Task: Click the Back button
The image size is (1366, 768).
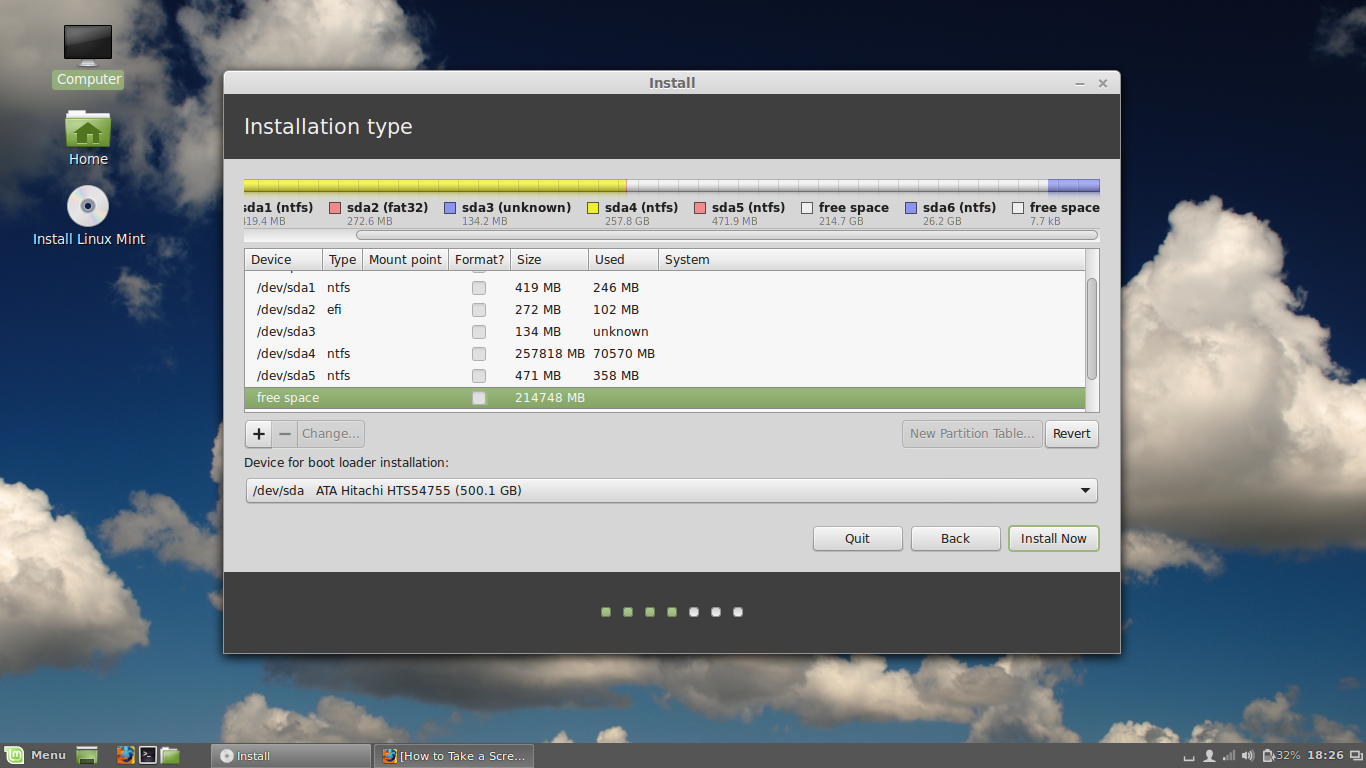Action: 955,538
